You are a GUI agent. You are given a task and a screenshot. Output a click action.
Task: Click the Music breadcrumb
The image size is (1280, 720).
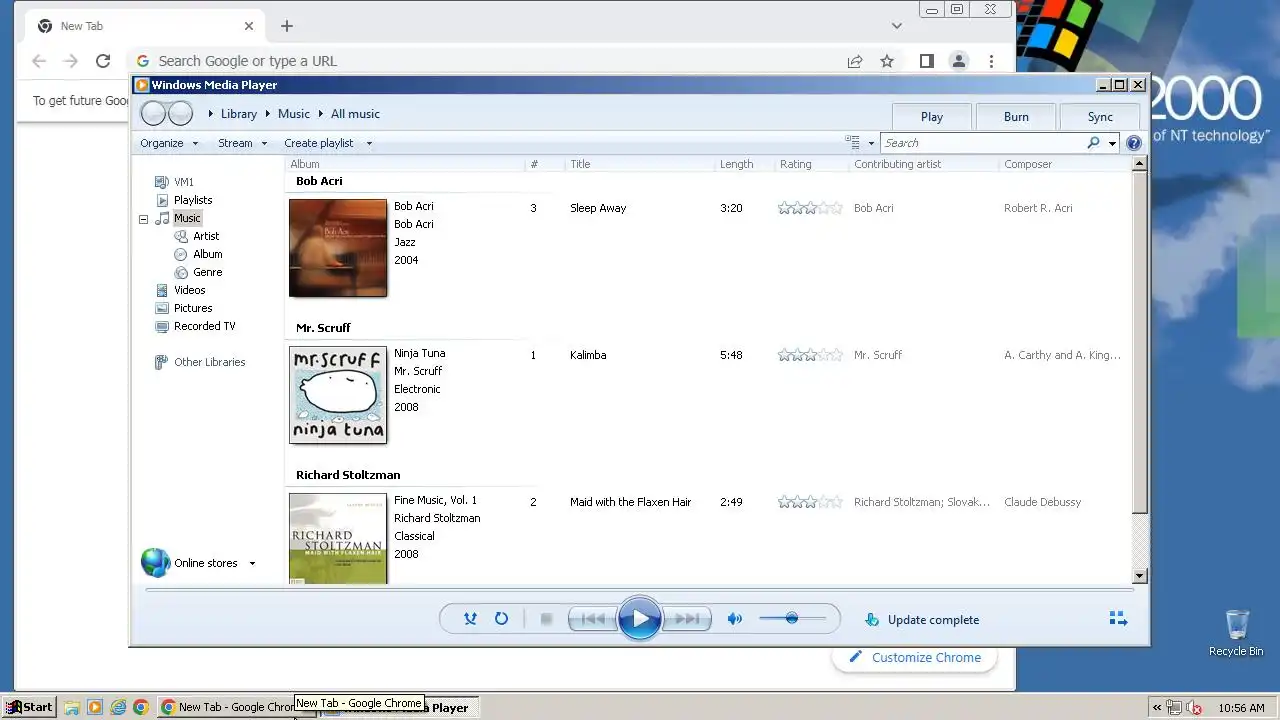point(294,114)
